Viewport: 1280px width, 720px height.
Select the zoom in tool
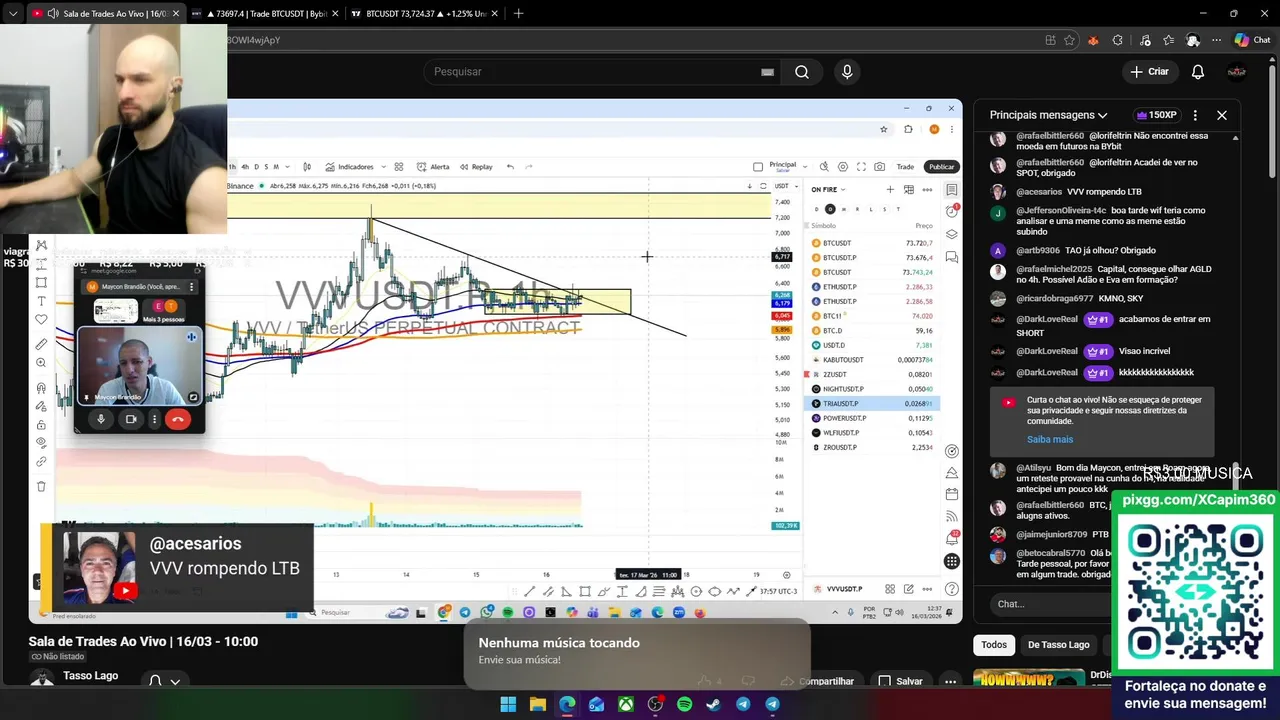(x=41, y=363)
